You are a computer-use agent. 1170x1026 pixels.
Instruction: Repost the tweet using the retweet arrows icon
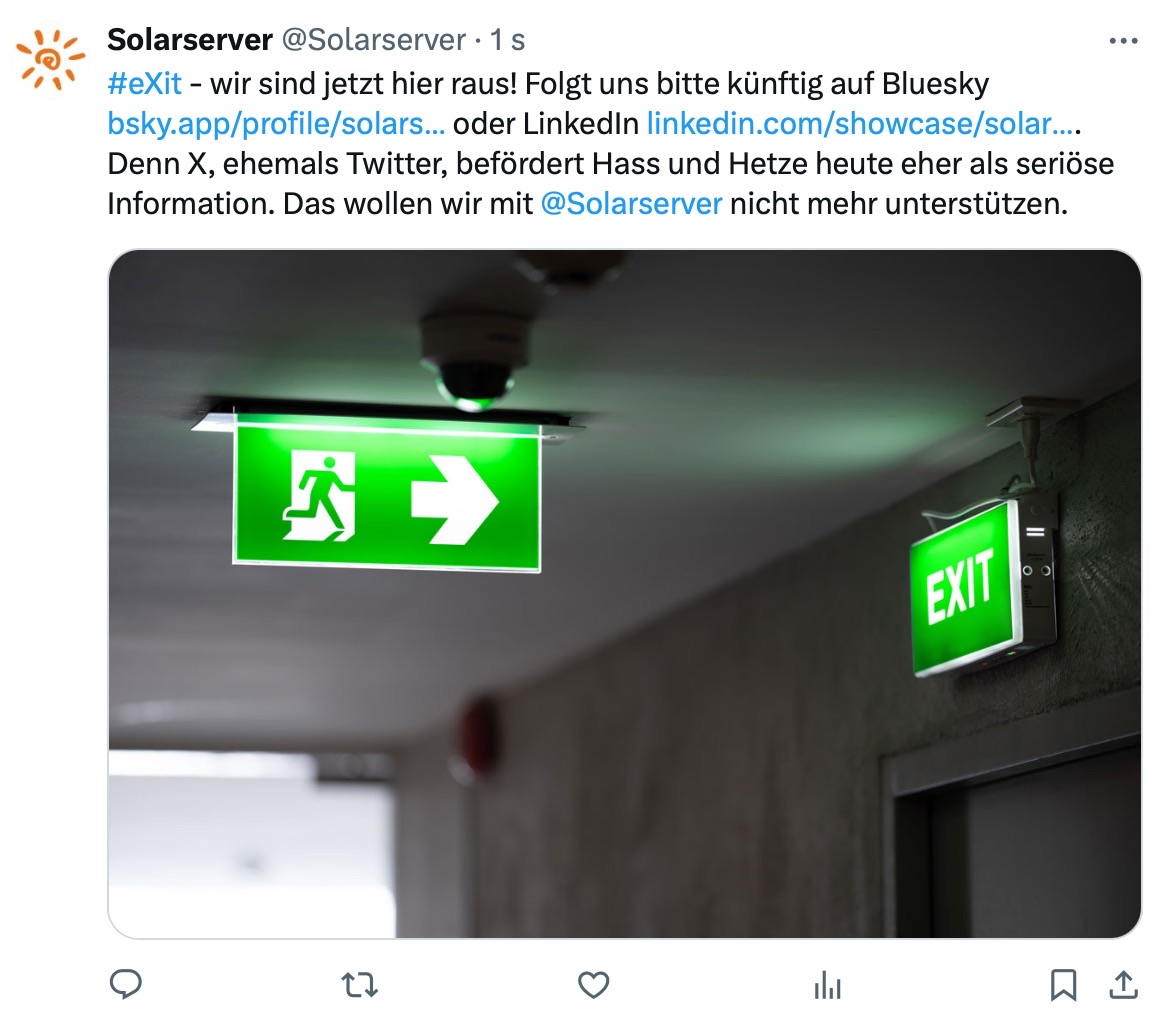(x=360, y=985)
